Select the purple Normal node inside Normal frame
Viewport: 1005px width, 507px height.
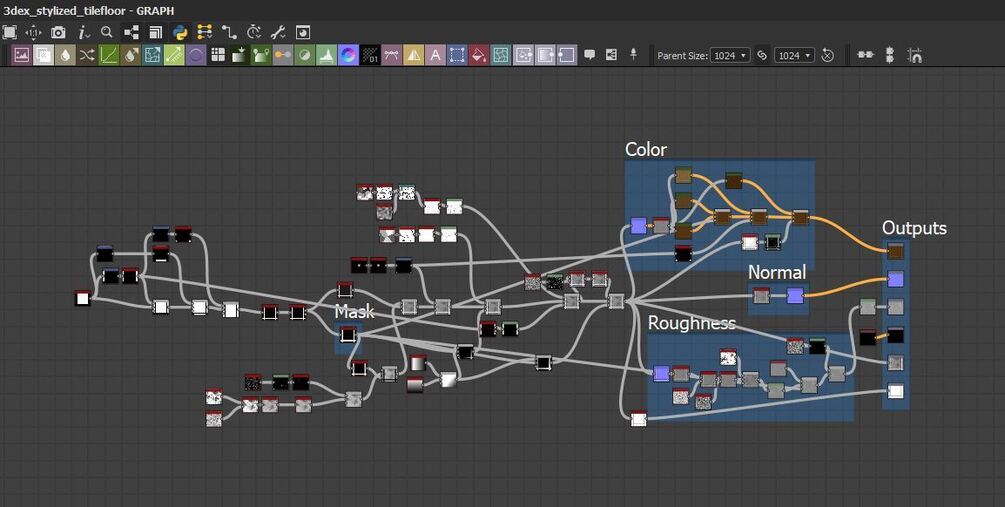pos(794,295)
